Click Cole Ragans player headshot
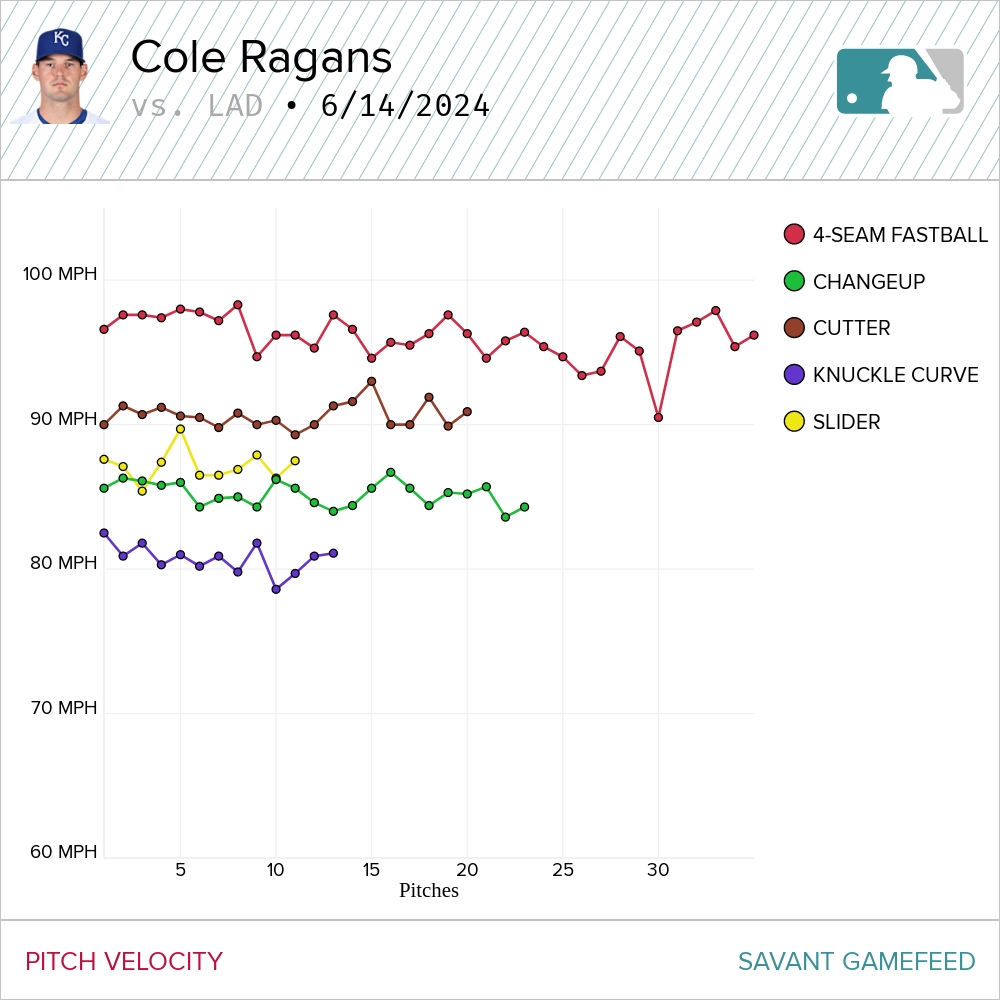This screenshot has height=1000, width=1000. click(60, 76)
